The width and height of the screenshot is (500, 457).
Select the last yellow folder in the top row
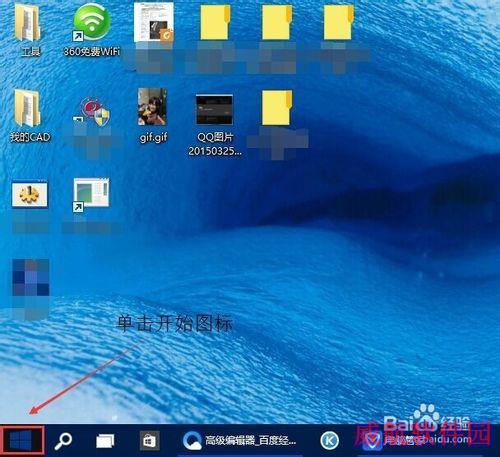[338, 22]
